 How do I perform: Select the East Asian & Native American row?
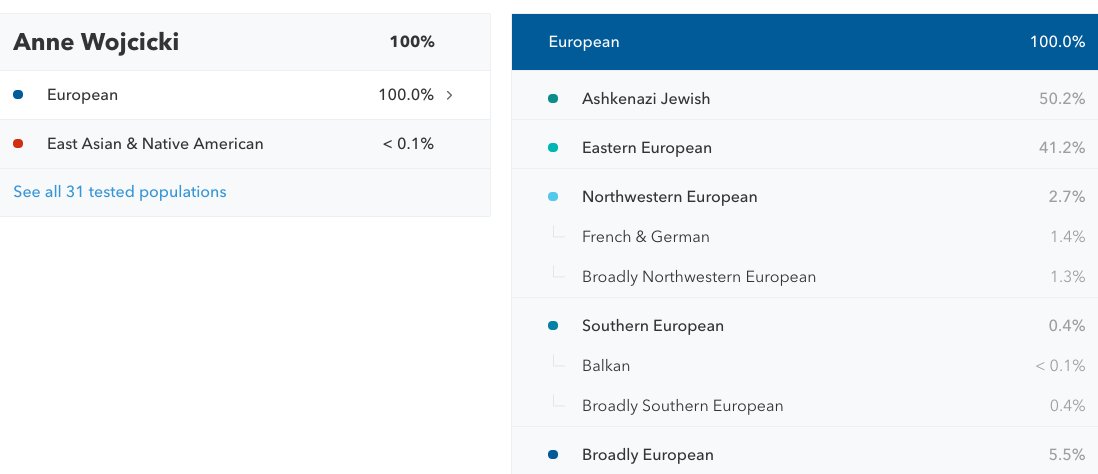[244, 144]
